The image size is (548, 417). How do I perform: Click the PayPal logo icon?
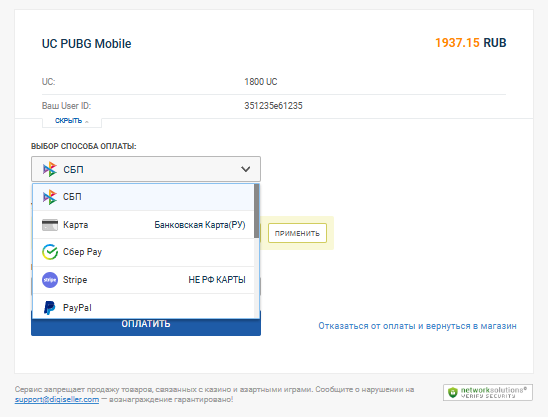tap(49, 308)
